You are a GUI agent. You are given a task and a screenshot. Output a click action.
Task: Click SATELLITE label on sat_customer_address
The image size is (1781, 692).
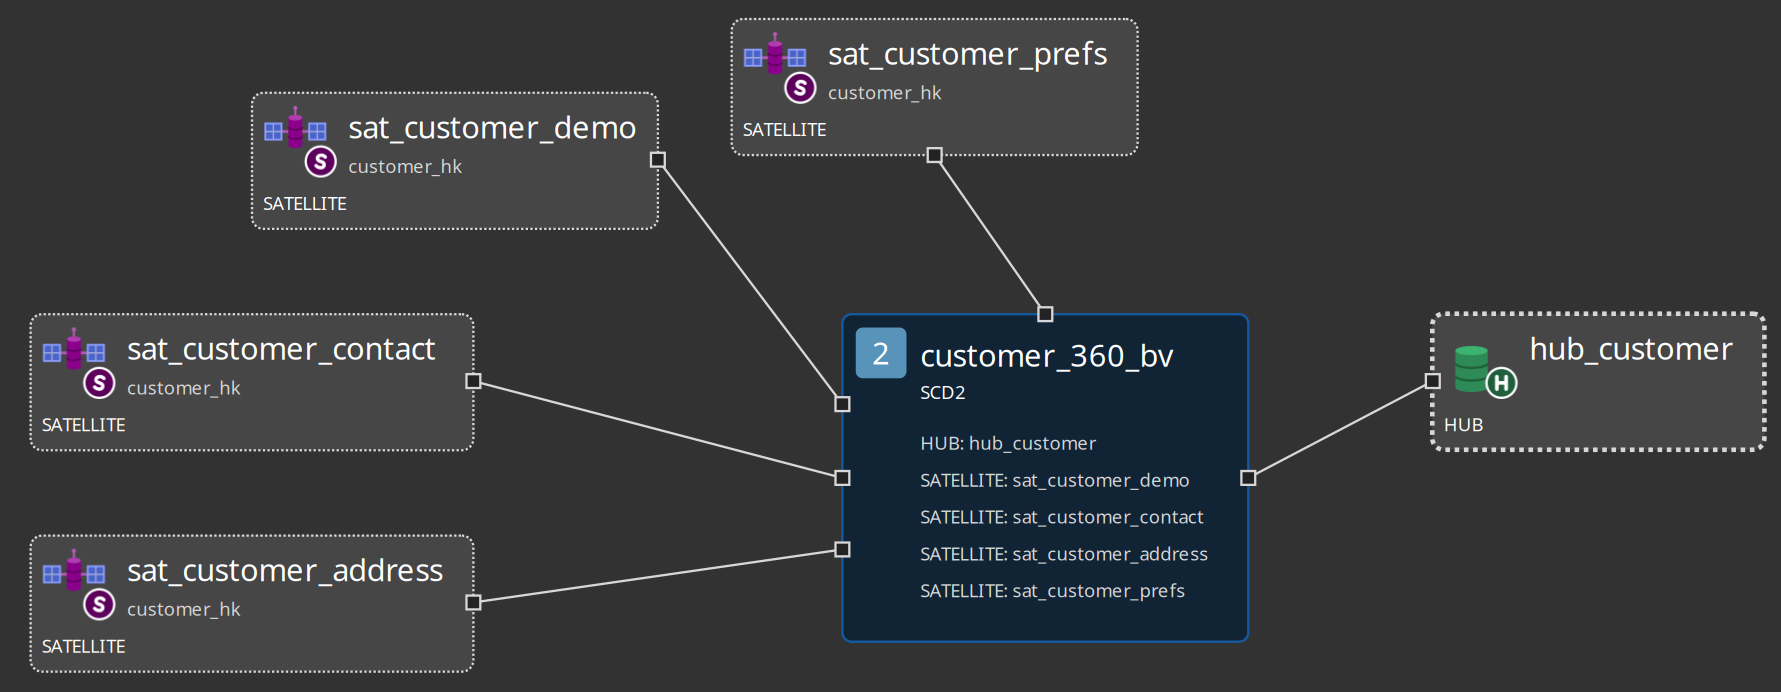(84, 647)
